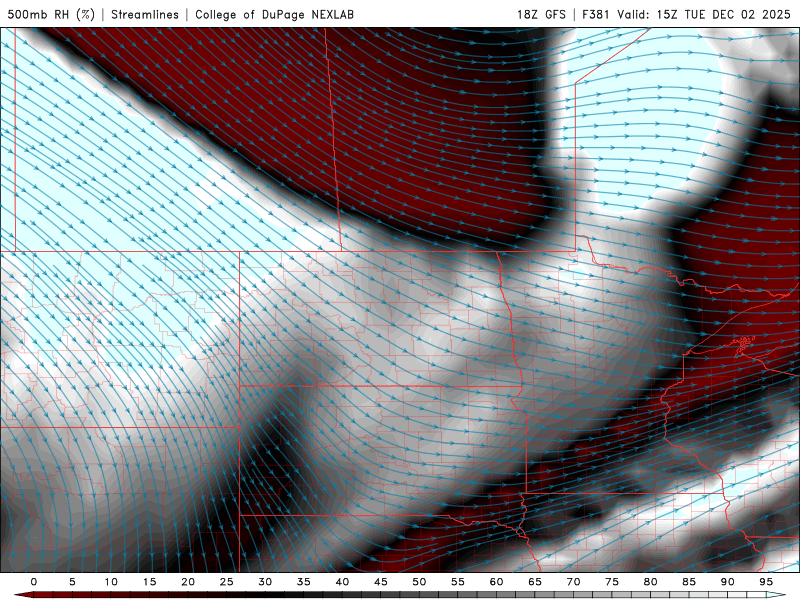Click the "60" colorbar tick label
Image resolution: width=800 pixels, height=600 pixels.
[x=496, y=582]
